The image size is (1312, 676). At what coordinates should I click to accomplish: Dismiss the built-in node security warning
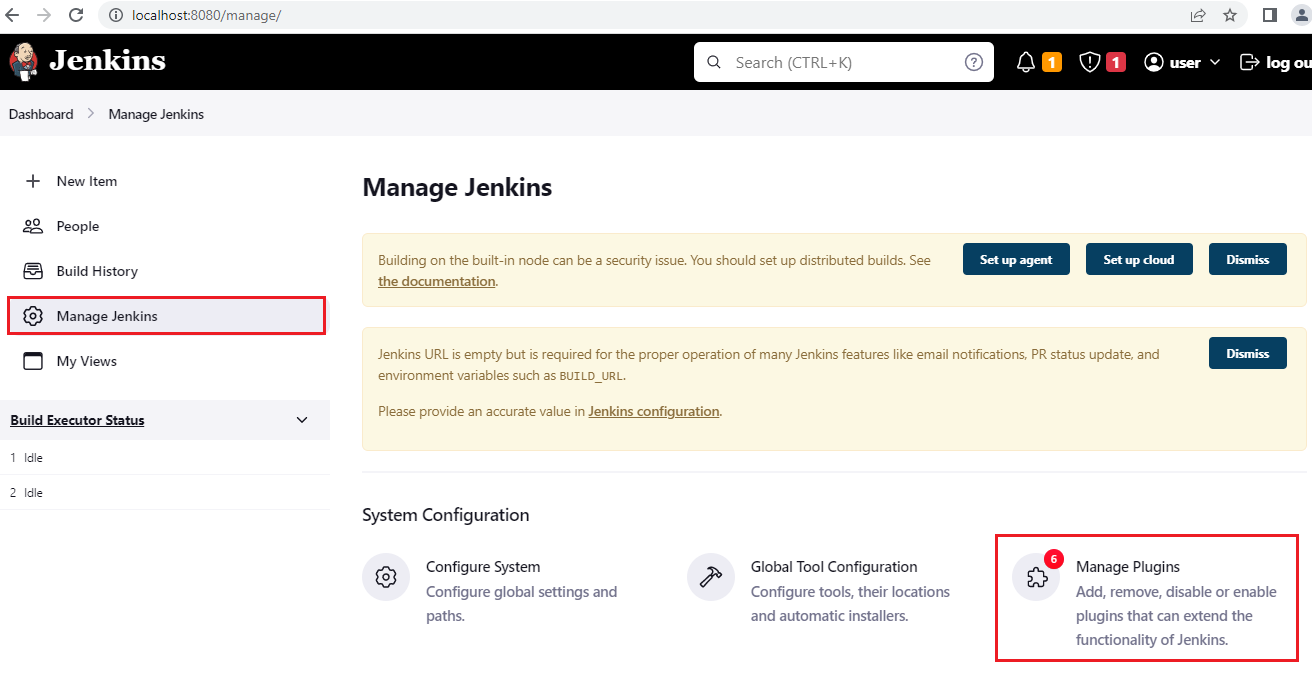[1248, 259]
